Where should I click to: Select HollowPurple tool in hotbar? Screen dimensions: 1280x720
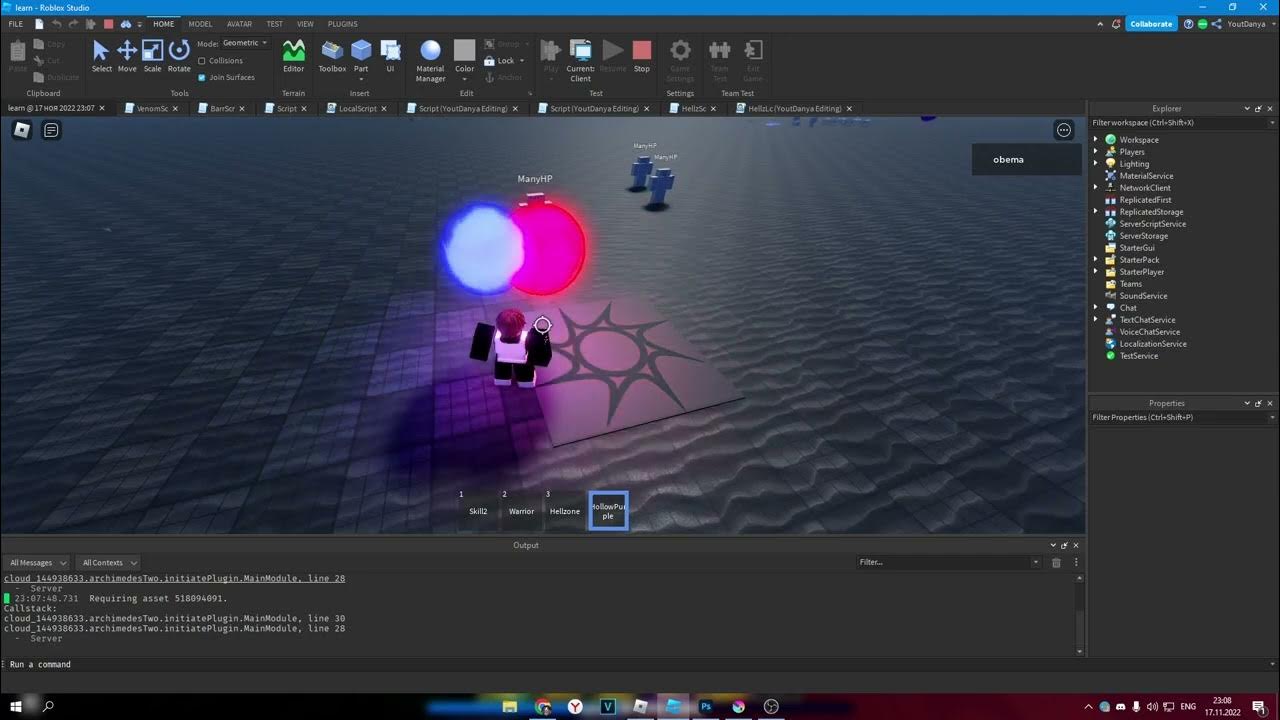[608, 511]
